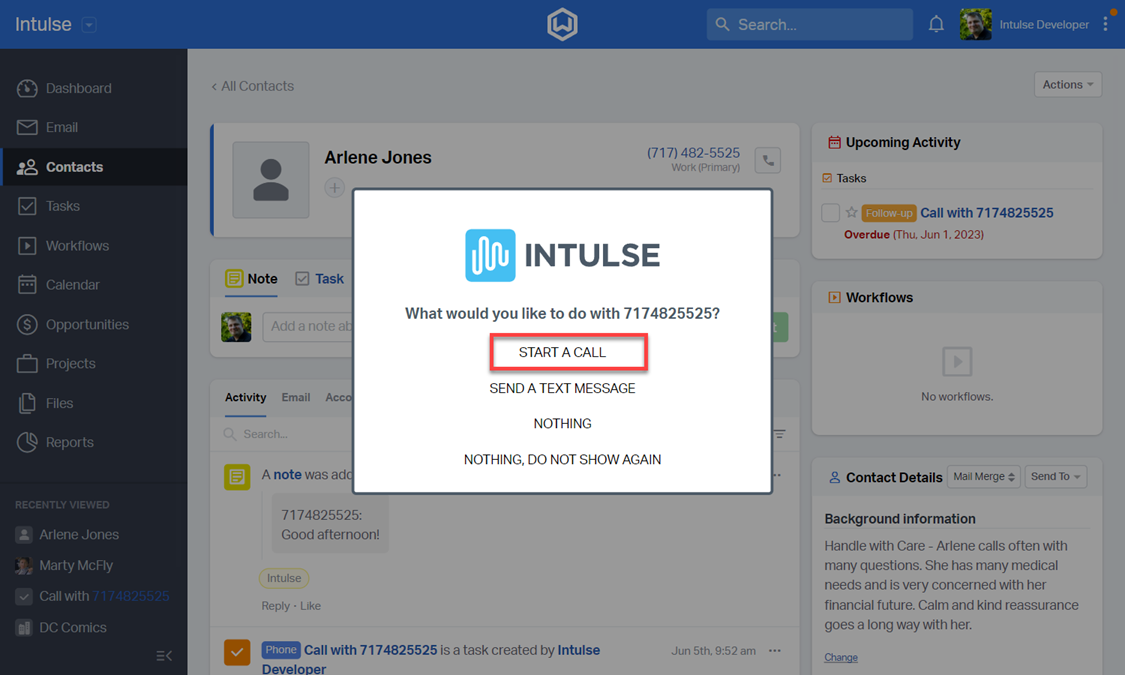Viewport: 1125px width, 675px height.
Task: Select SEND A TEXT MESSAGE option
Action: (562, 388)
